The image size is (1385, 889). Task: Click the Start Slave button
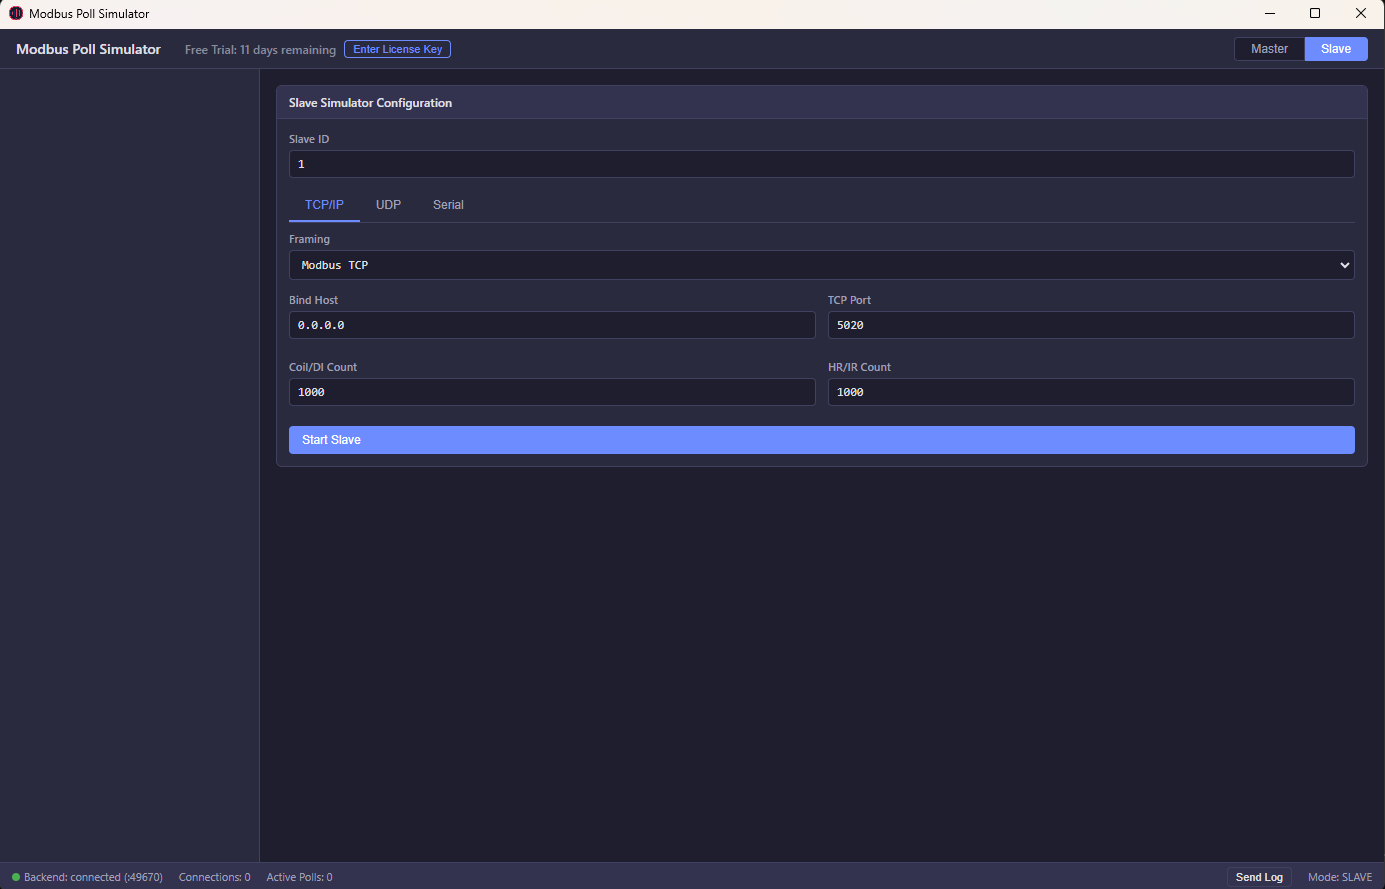(x=820, y=439)
